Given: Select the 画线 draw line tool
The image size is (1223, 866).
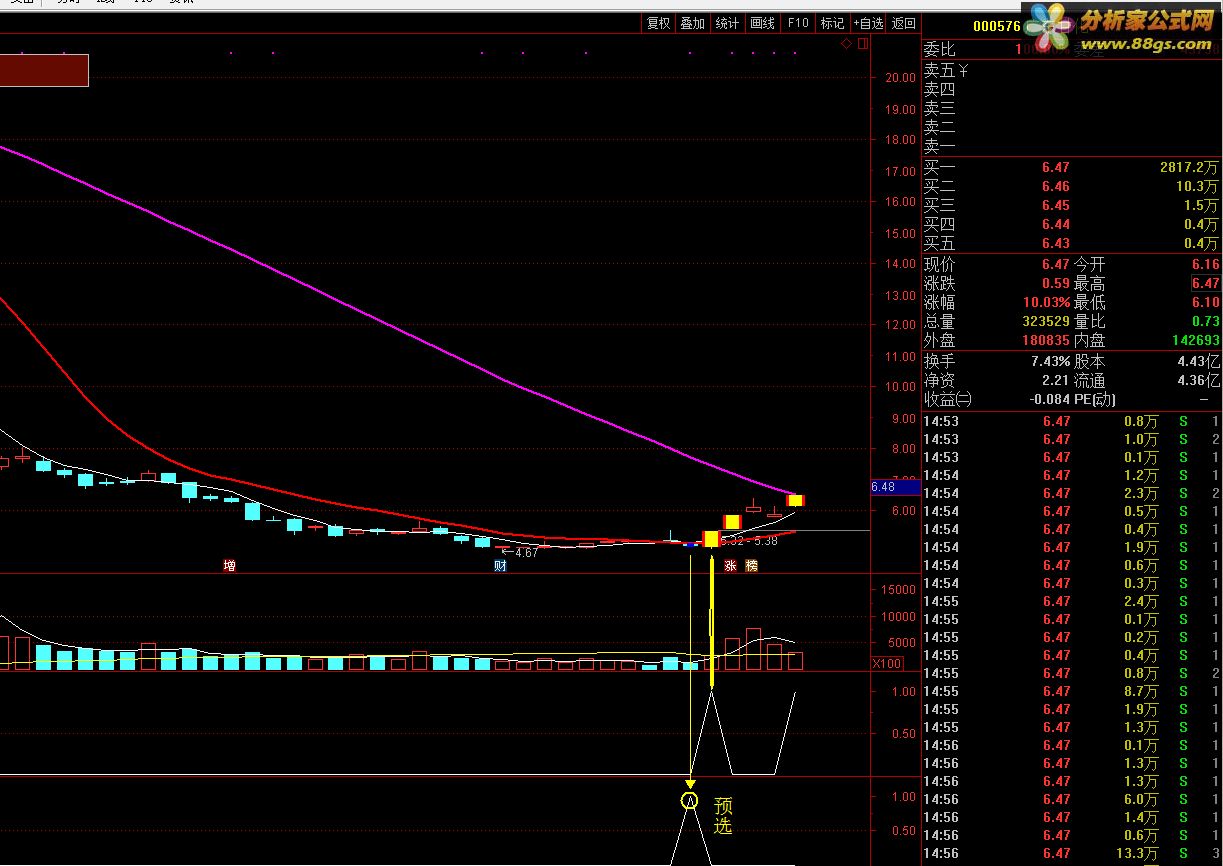Looking at the screenshot, I should point(762,23).
